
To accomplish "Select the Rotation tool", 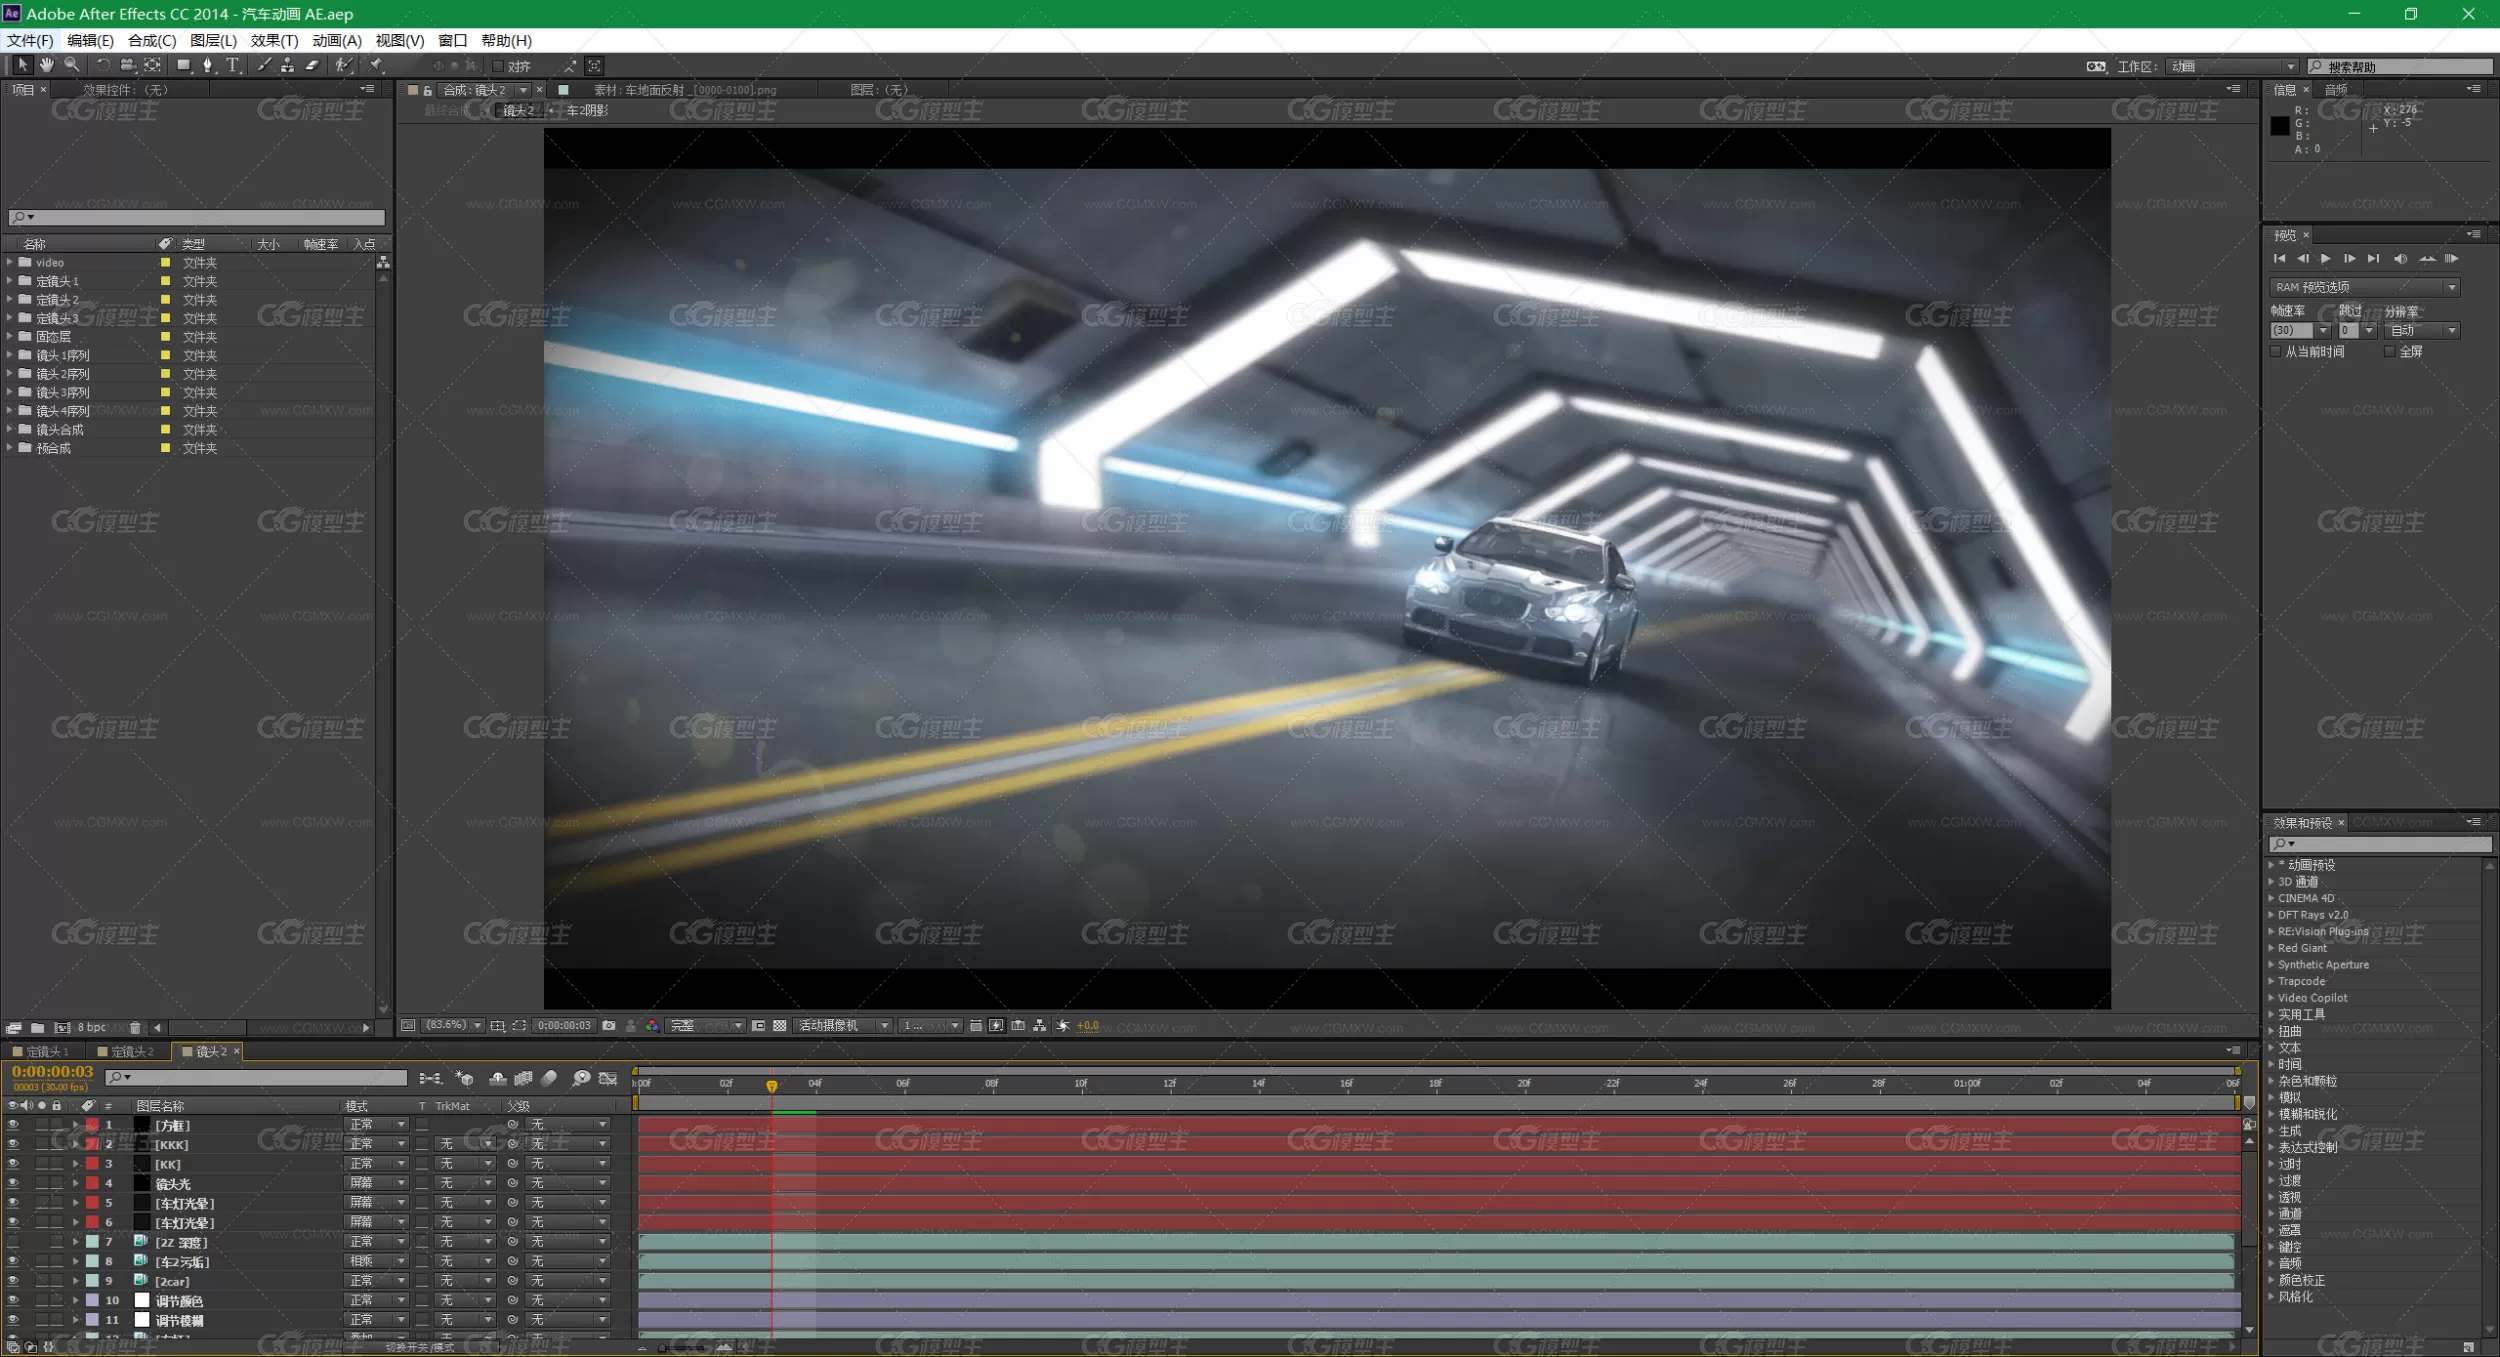I will 103,65.
